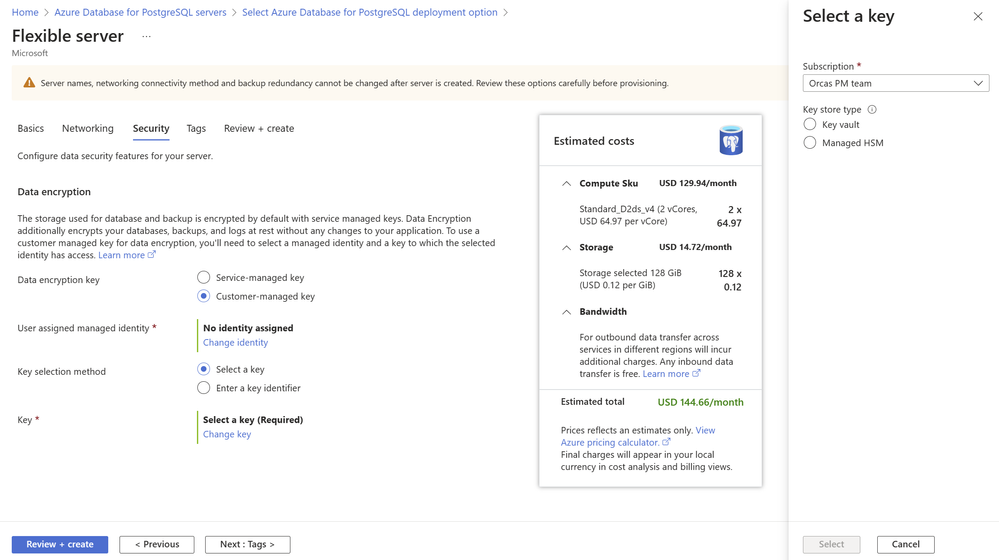
Task: Click the USD 129.94/month compute cost
Action: point(698,183)
